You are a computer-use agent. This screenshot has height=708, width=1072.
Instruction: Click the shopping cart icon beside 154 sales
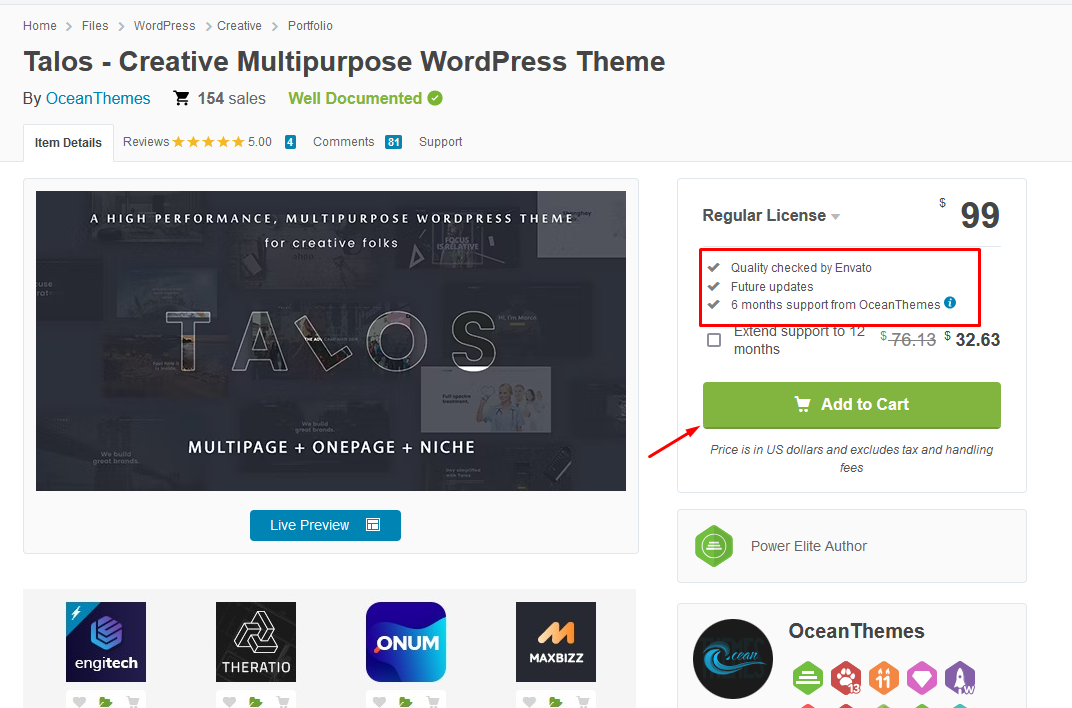181,98
